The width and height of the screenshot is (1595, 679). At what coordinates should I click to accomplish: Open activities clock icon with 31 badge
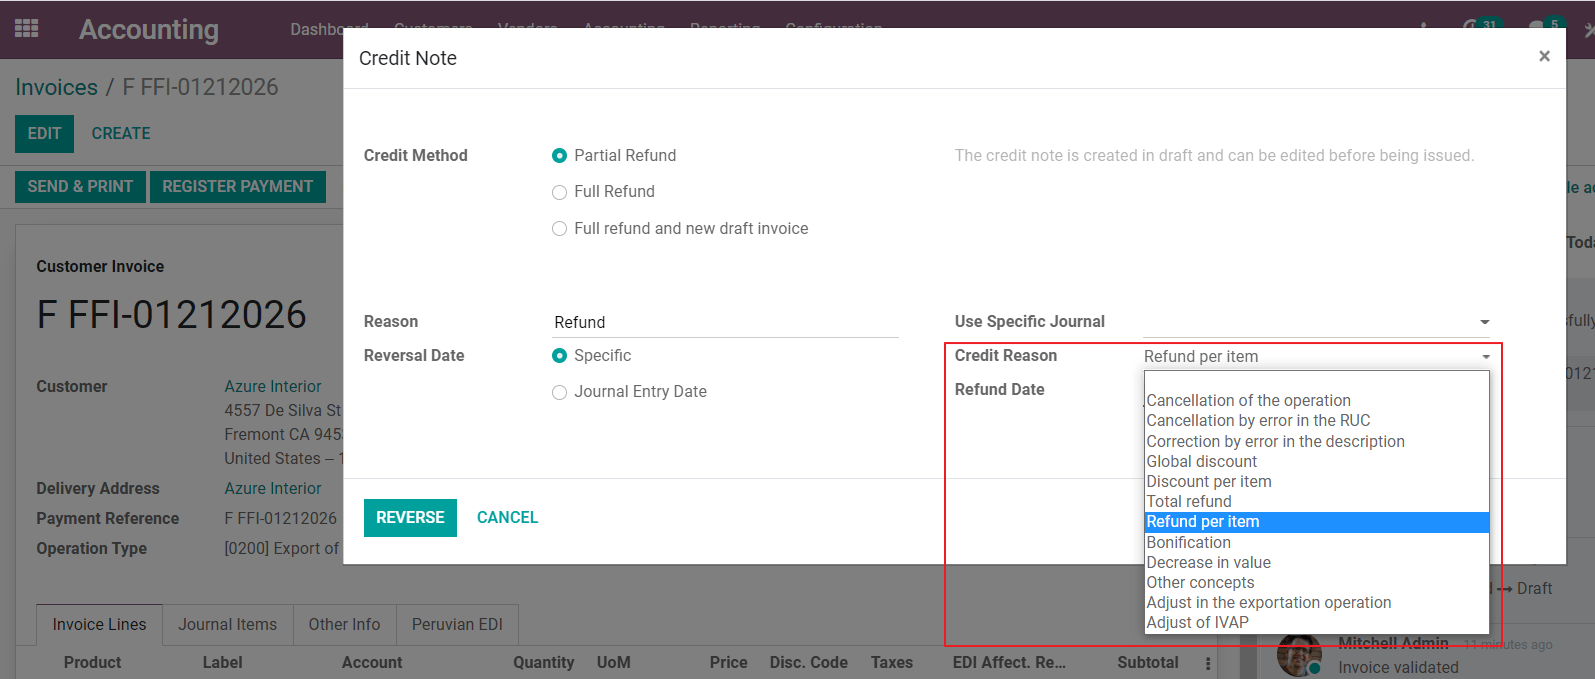click(x=1472, y=27)
